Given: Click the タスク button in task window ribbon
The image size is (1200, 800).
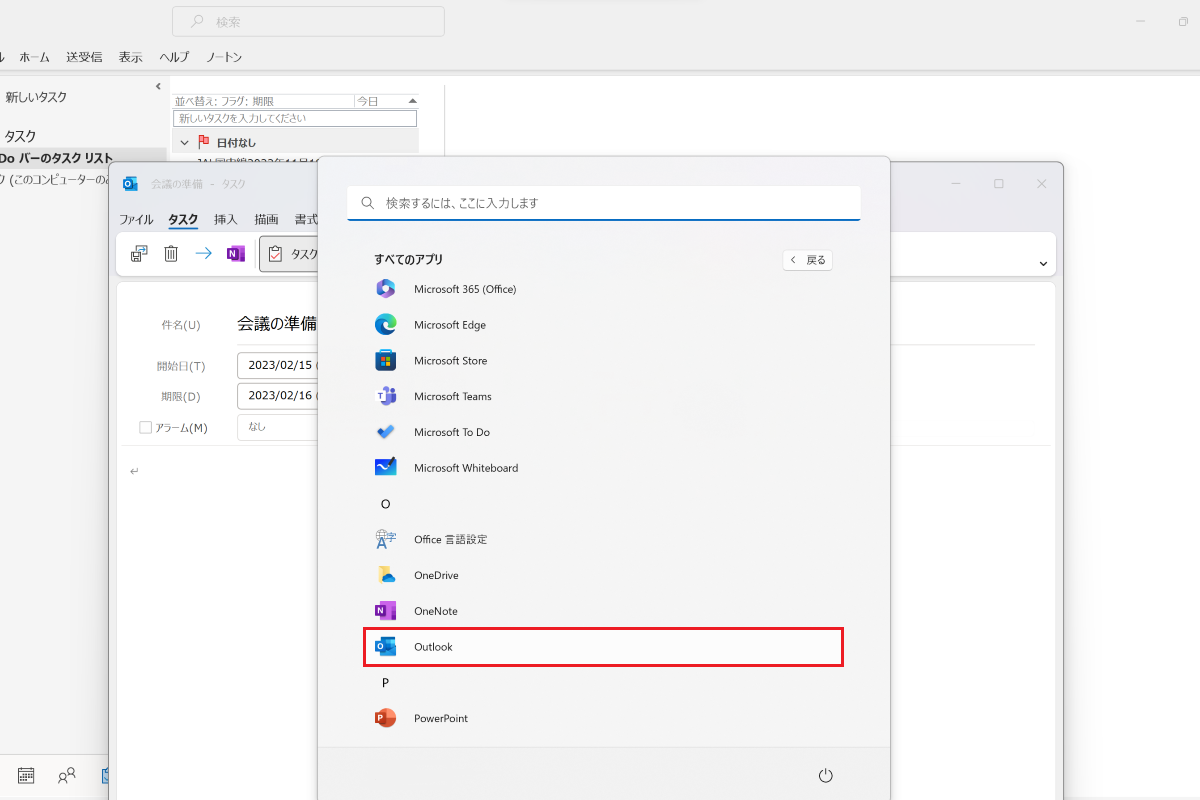Looking at the screenshot, I should tap(290, 254).
